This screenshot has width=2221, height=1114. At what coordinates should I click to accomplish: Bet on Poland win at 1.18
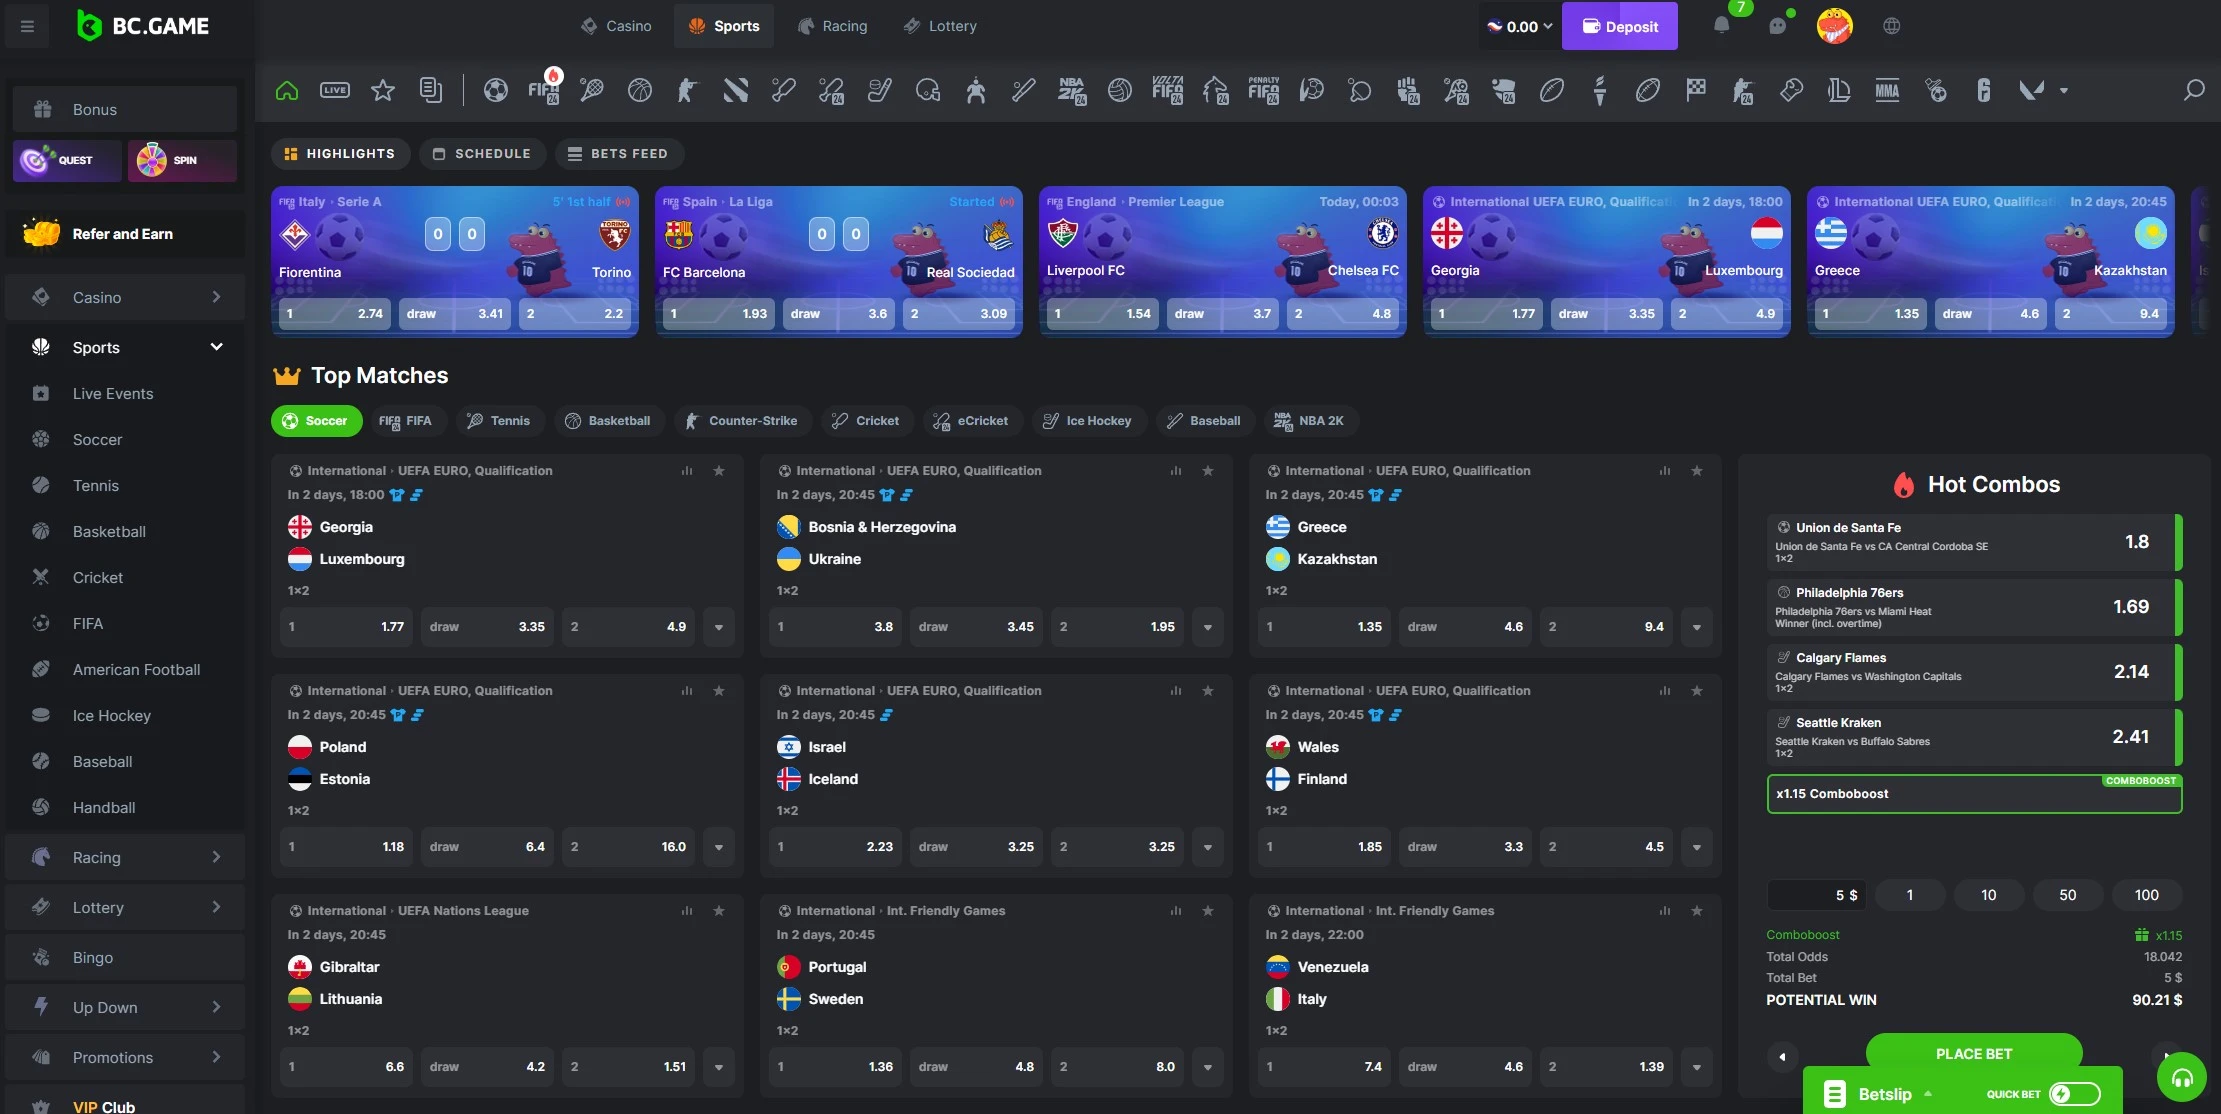click(346, 847)
